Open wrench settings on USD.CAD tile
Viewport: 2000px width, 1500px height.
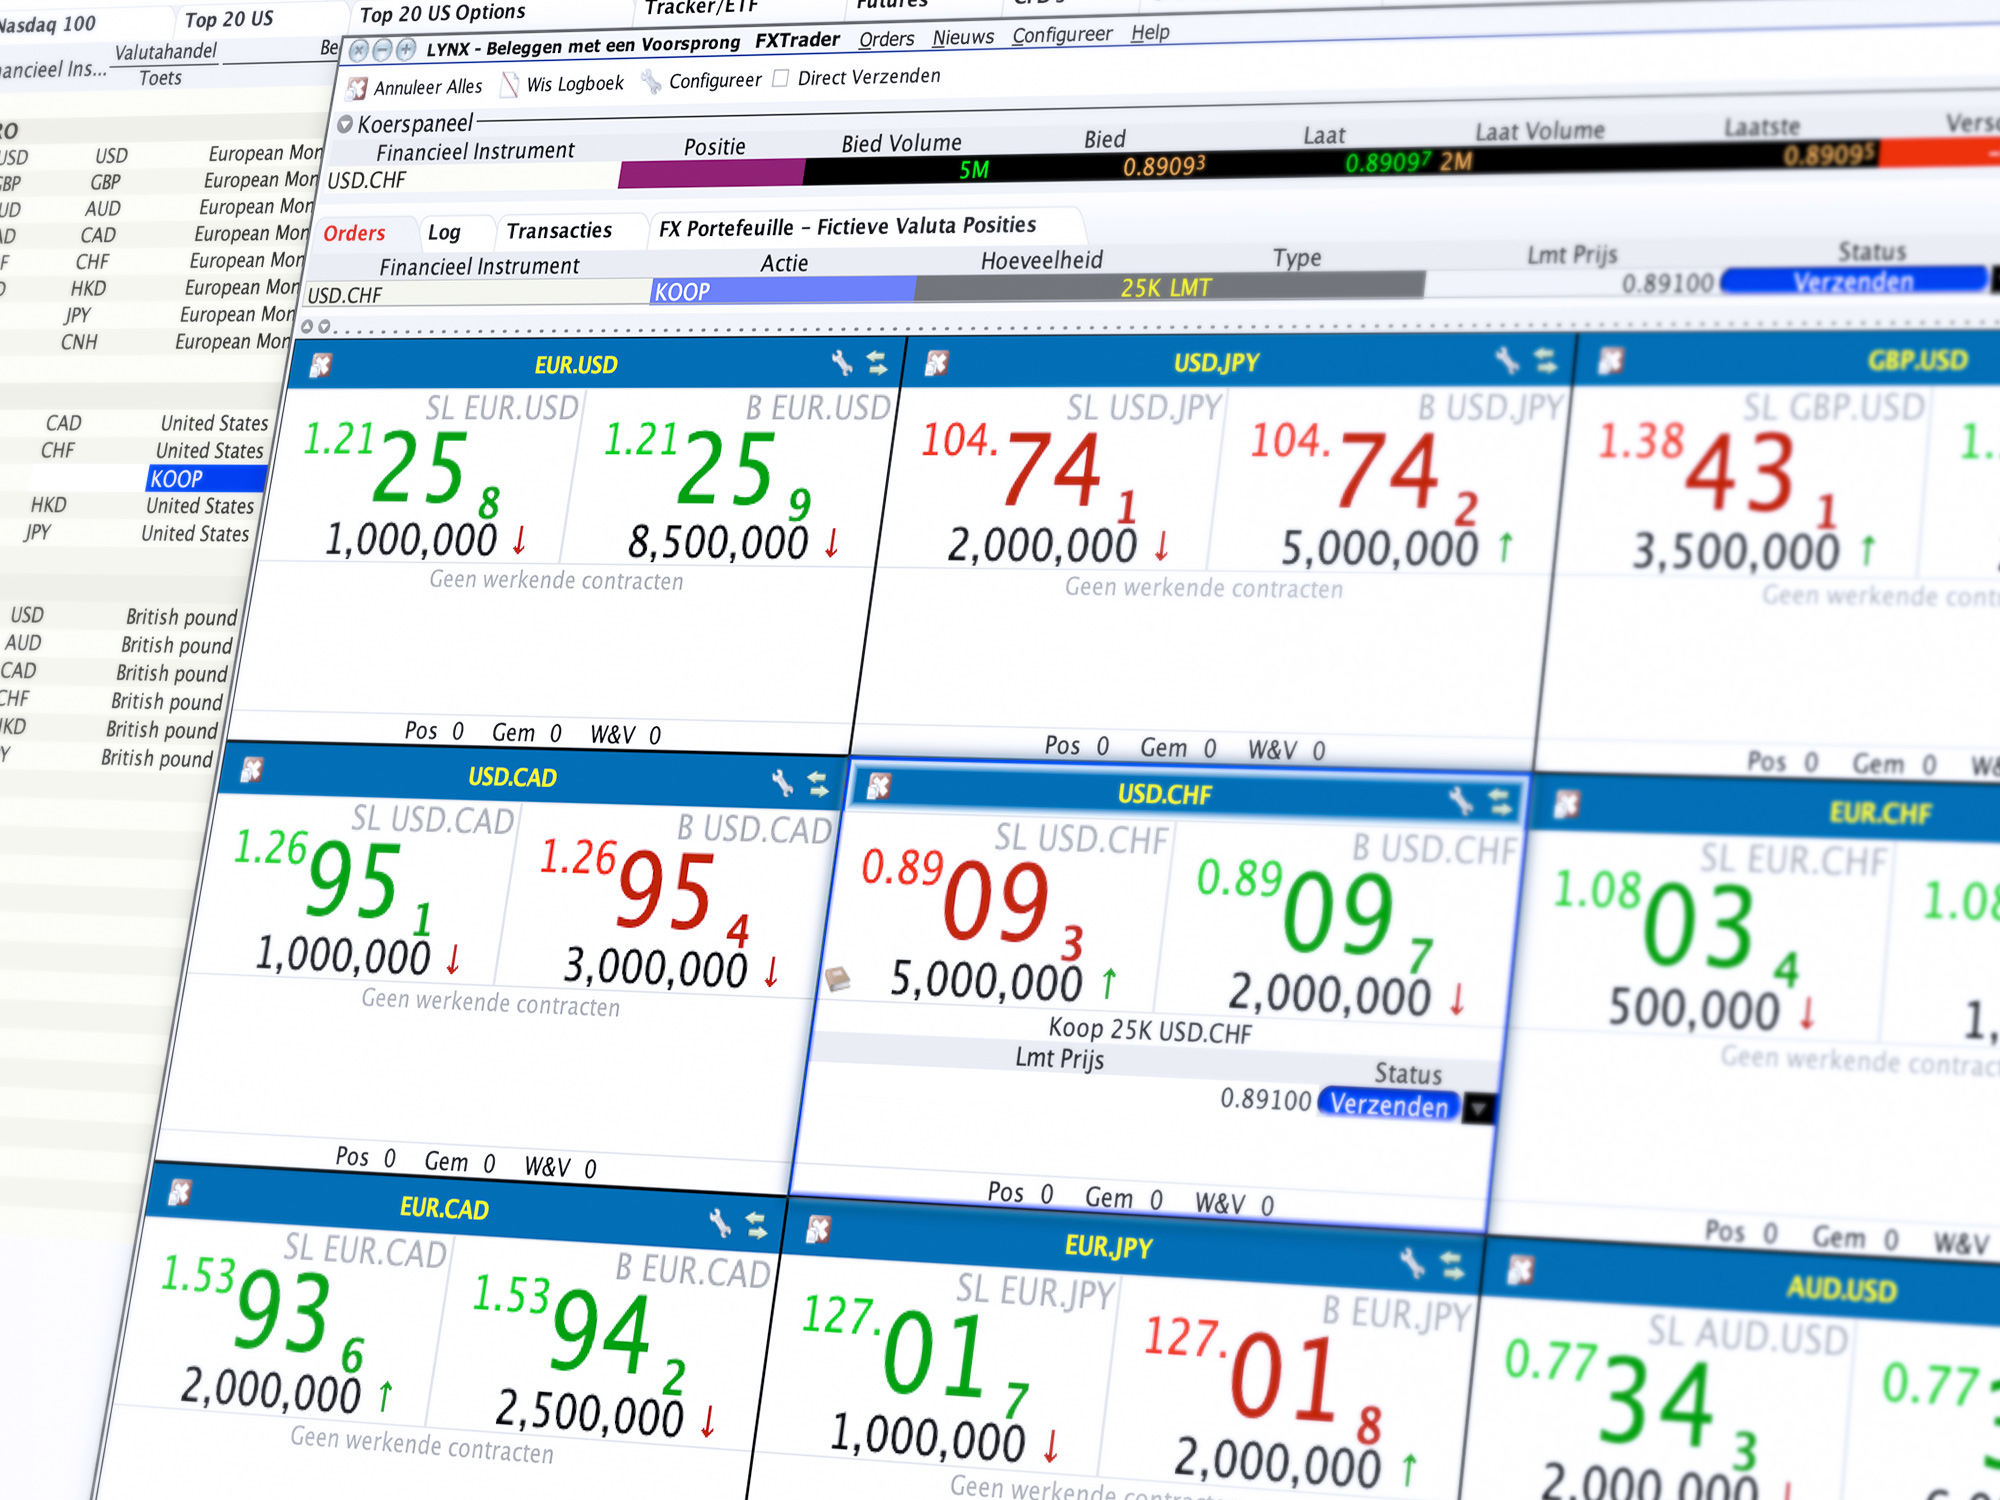[x=782, y=783]
